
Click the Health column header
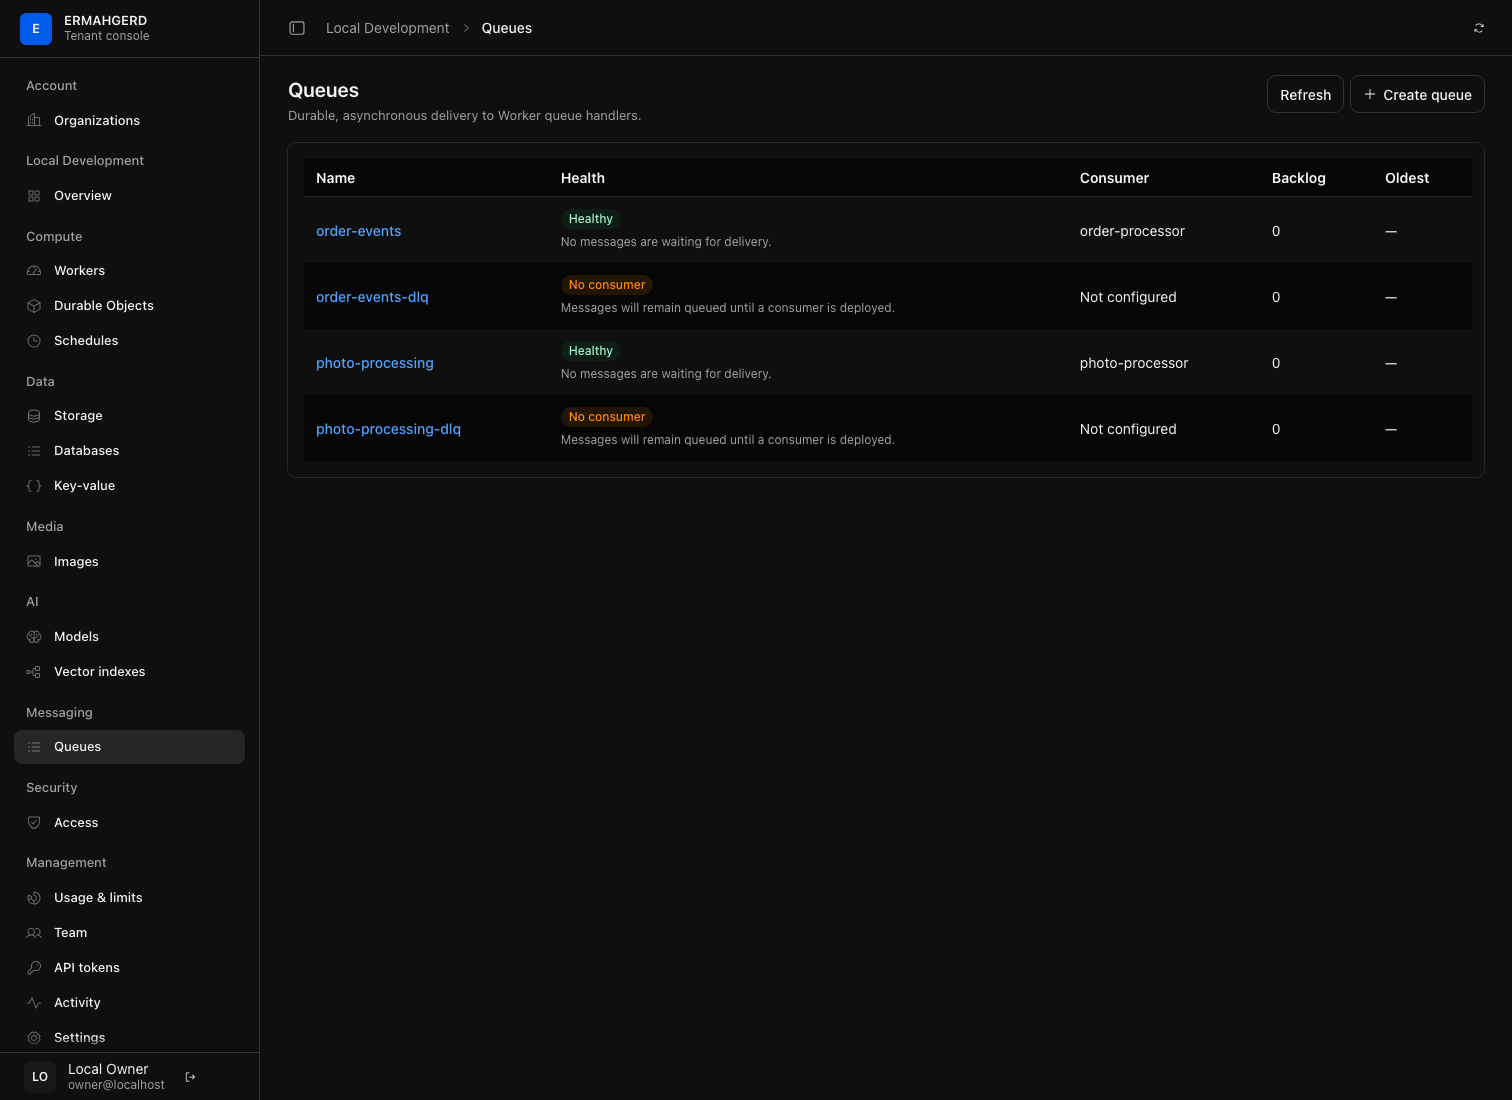click(583, 178)
